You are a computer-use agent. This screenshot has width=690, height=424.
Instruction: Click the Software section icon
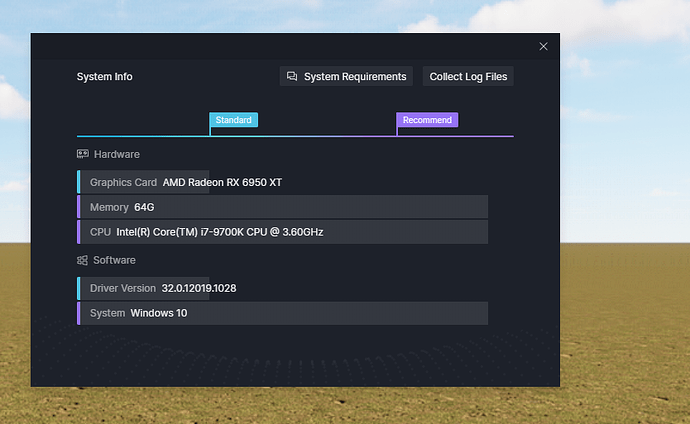click(82, 260)
